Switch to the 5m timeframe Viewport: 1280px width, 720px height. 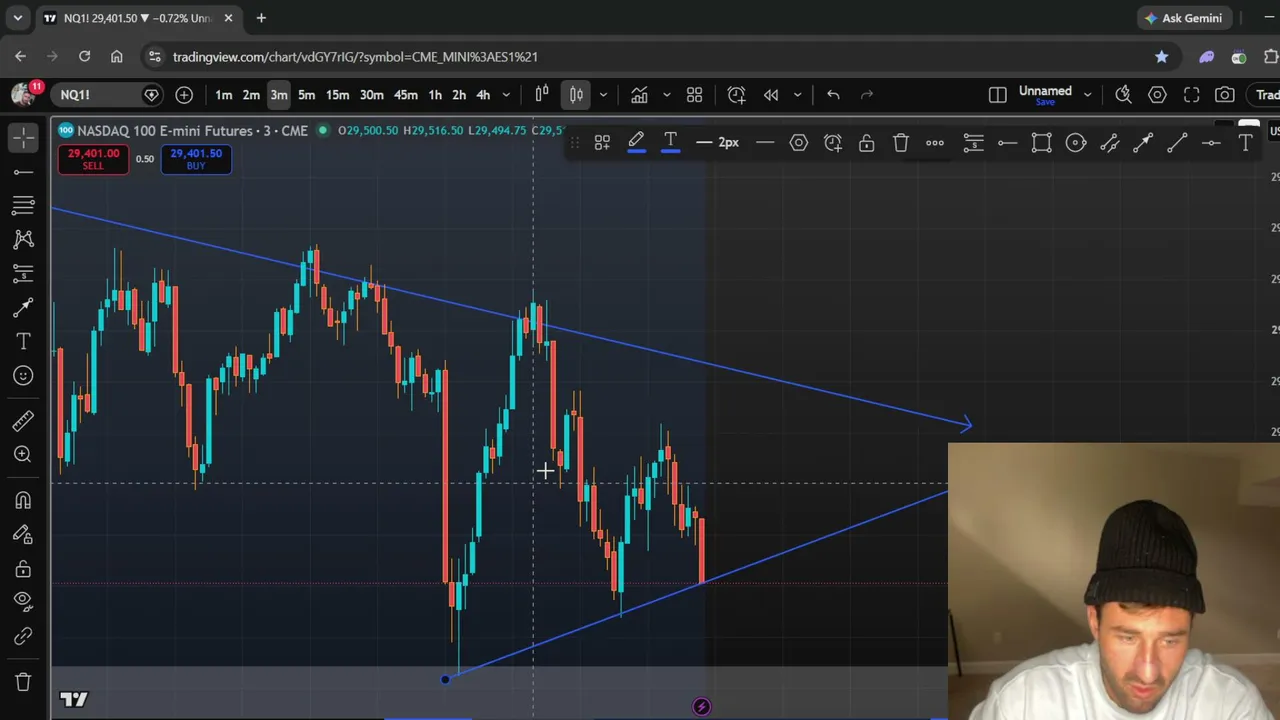click(307, 95)
